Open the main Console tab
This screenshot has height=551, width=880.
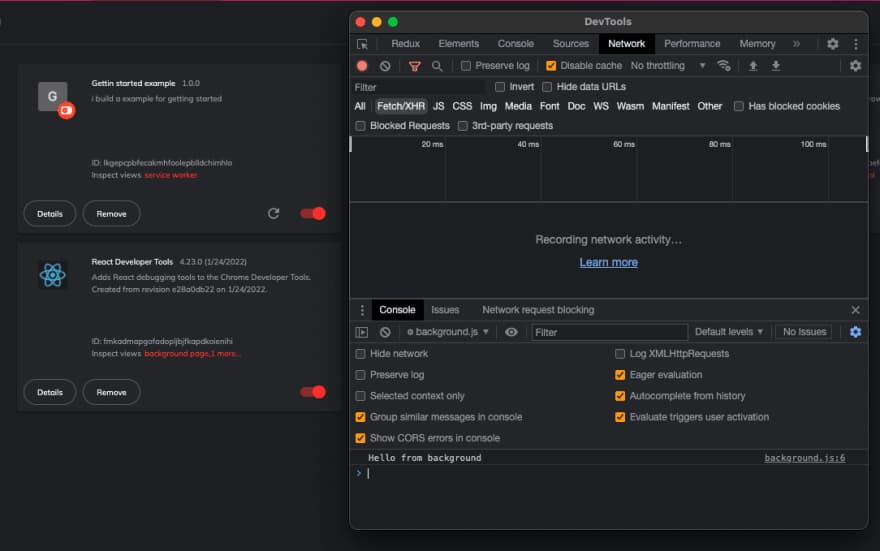coord(515,44)
